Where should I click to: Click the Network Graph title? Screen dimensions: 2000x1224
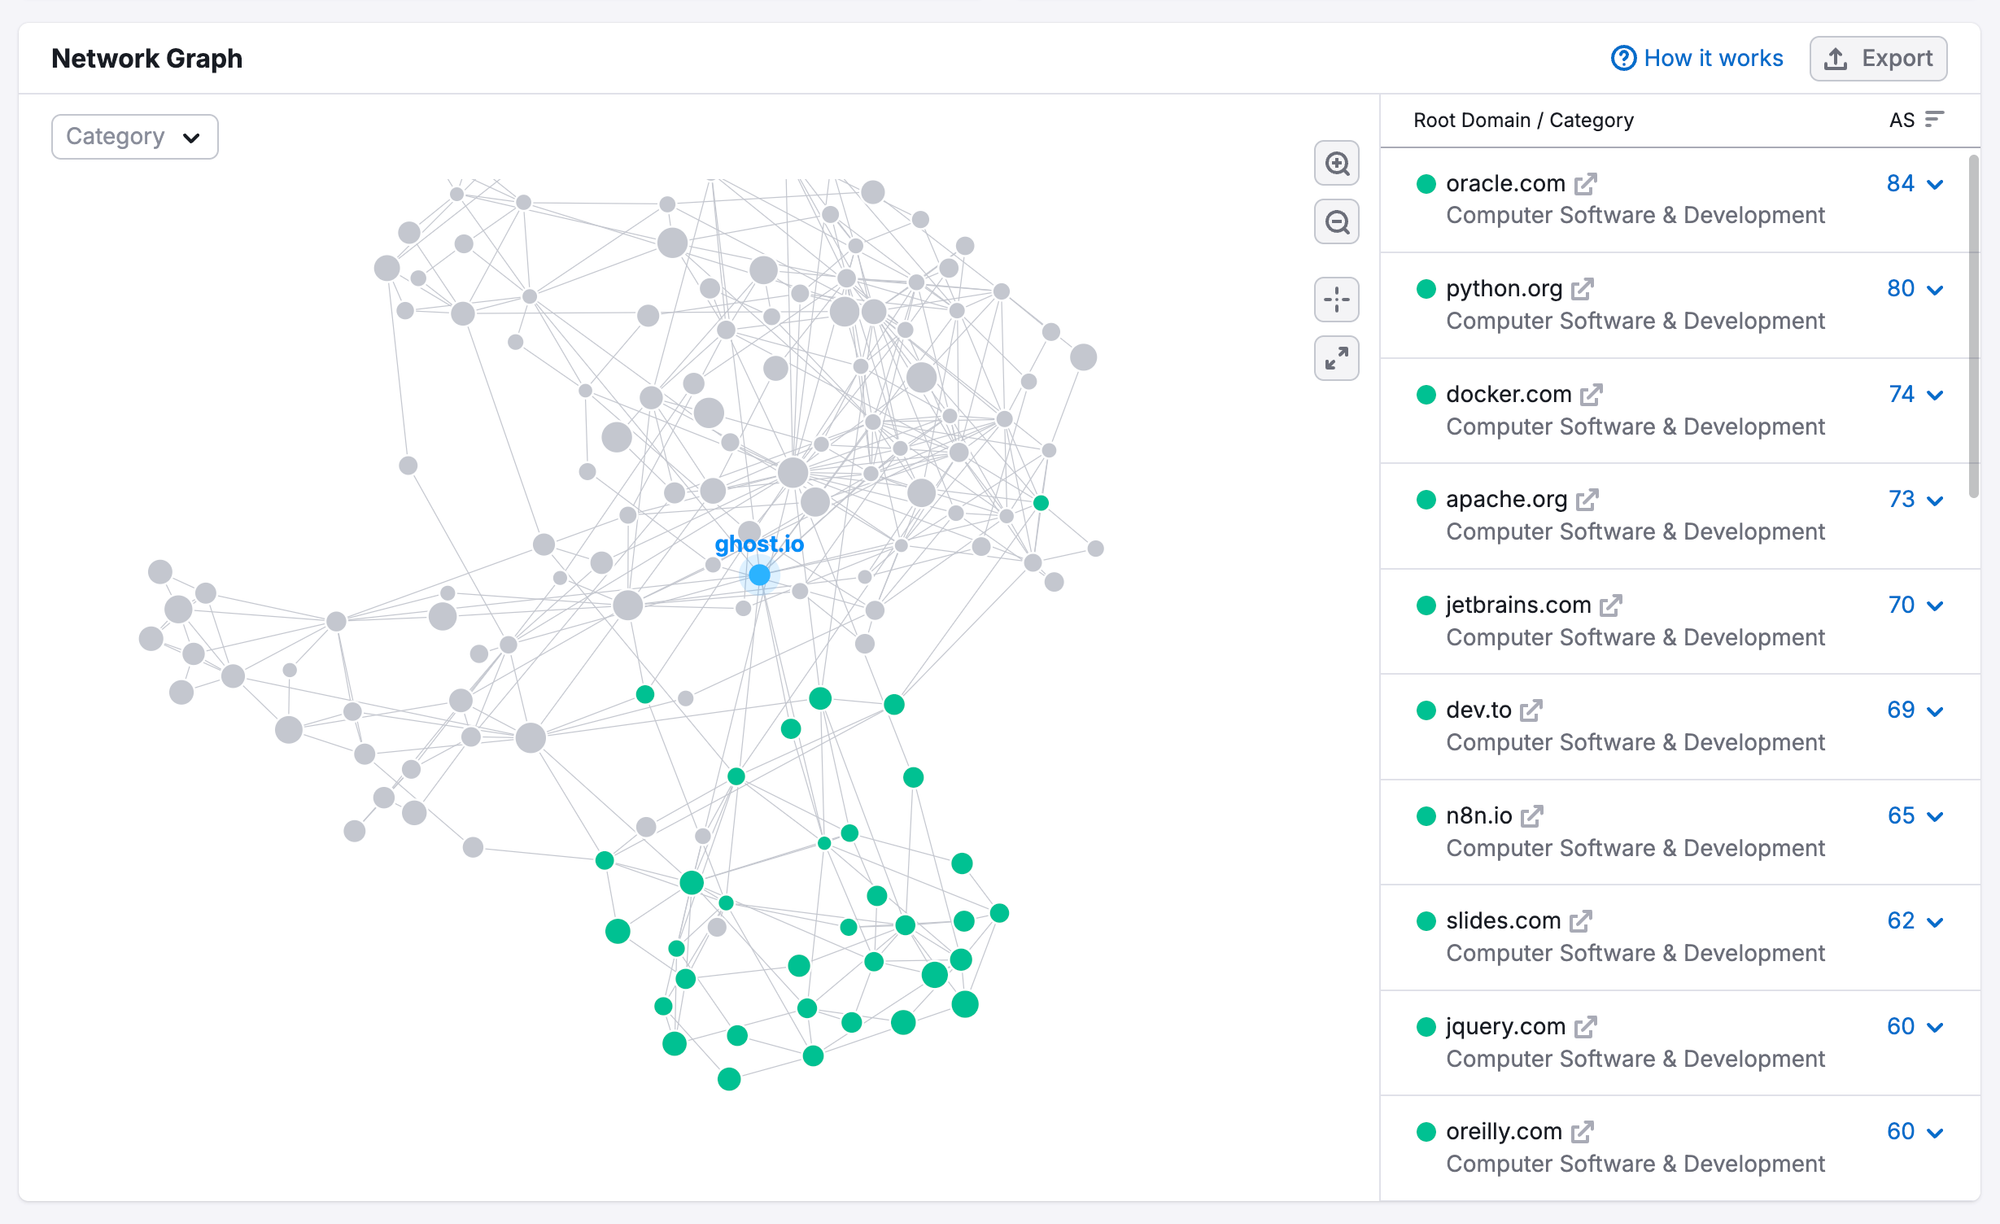tap(147, 58)
